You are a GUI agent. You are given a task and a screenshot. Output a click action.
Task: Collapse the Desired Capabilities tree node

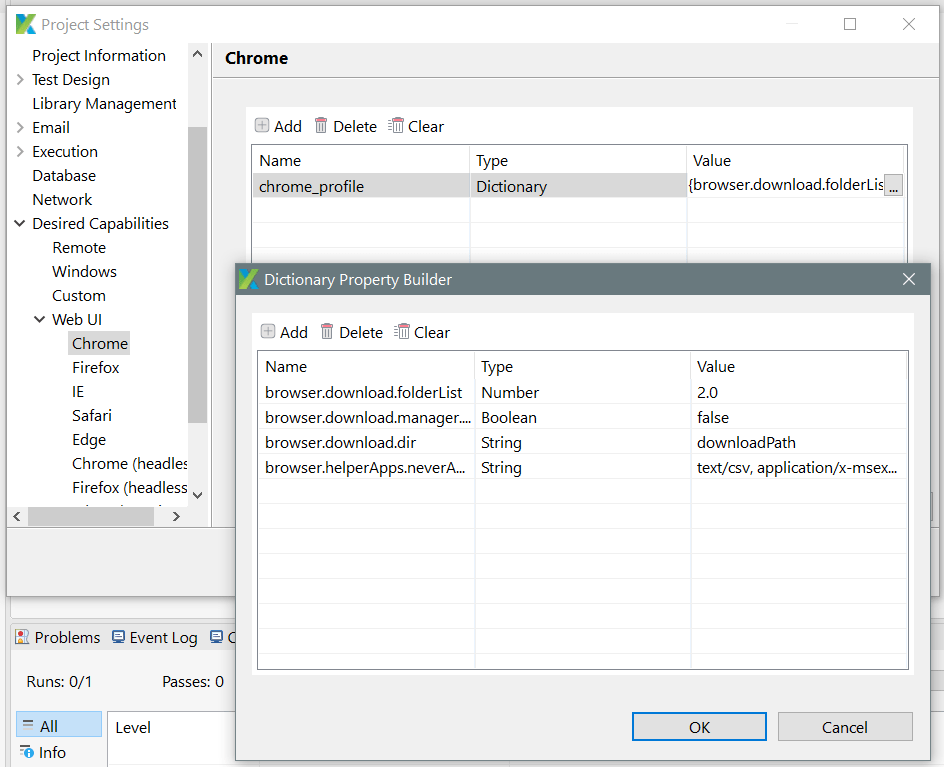[x=22, y=223]
